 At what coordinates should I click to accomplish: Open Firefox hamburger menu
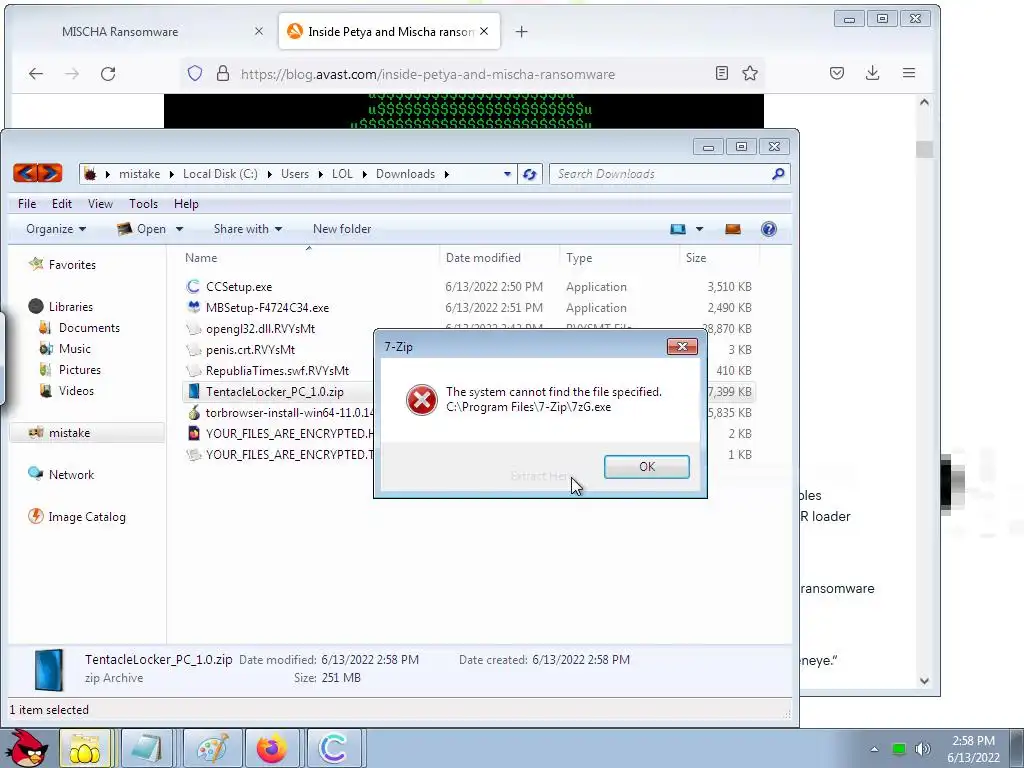tap(908, 73)
